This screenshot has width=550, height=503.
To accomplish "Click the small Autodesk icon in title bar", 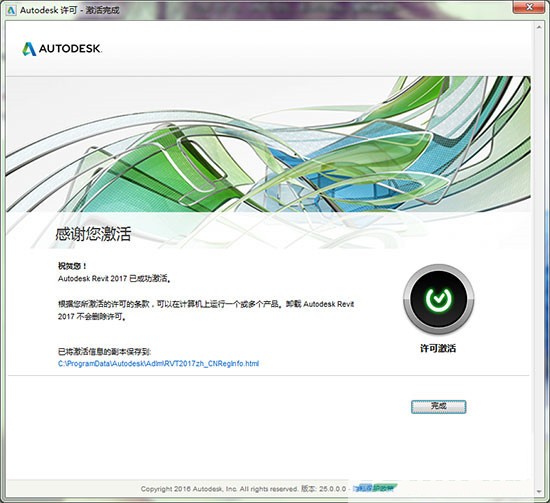I will pyautogui.click(x=11, y=10).
